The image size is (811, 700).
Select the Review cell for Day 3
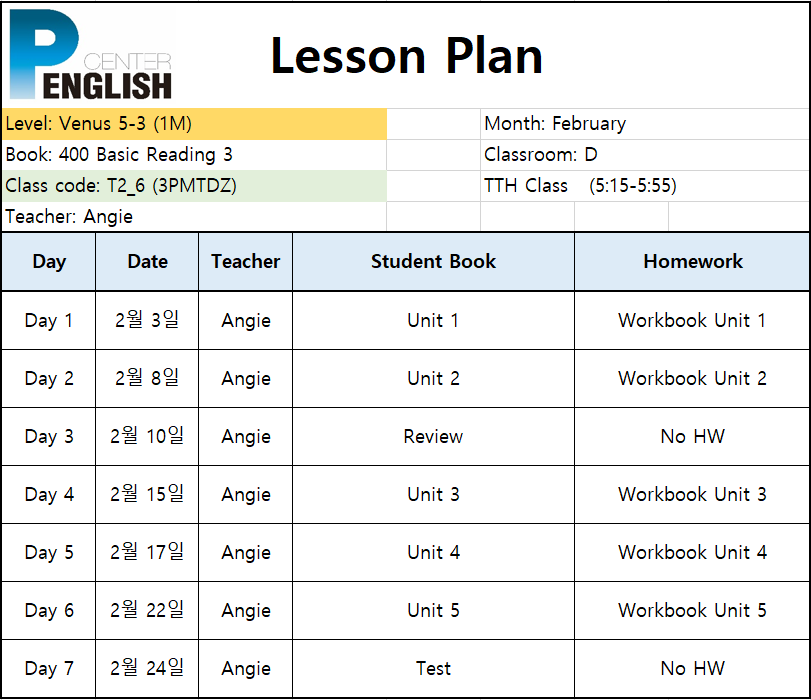[x=433, y=436]
